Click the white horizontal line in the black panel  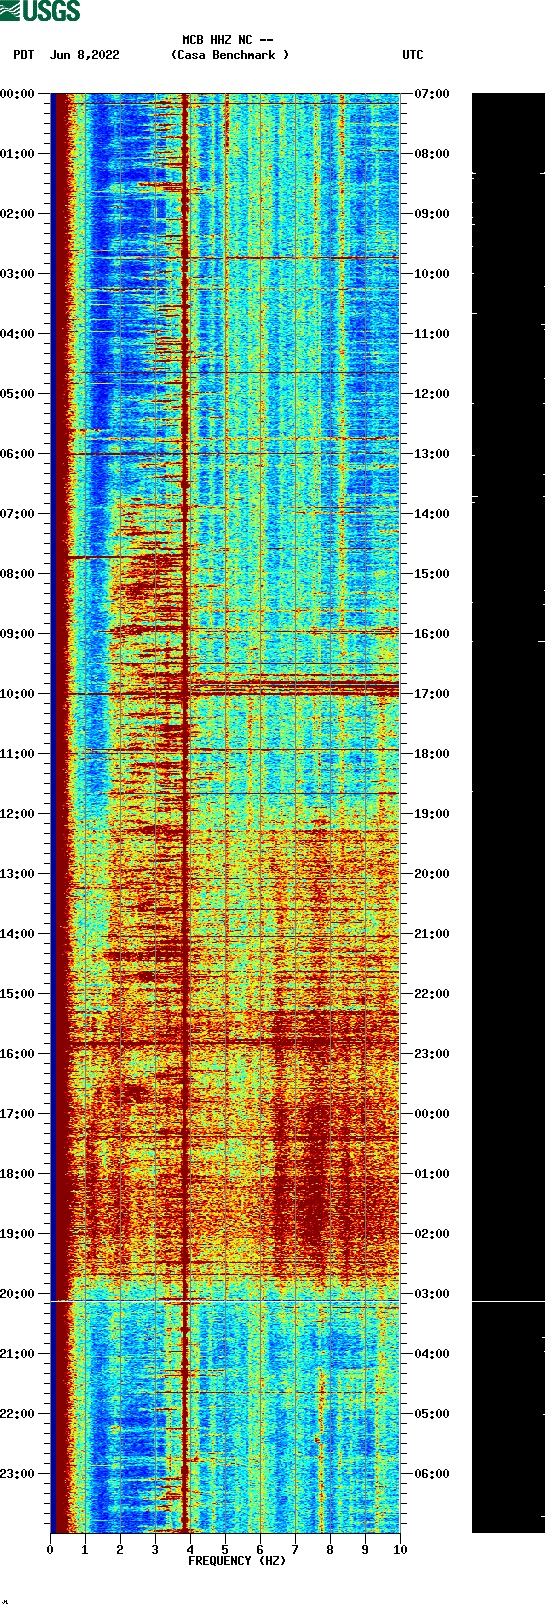pyautogui.click(x=508, y=1301)
